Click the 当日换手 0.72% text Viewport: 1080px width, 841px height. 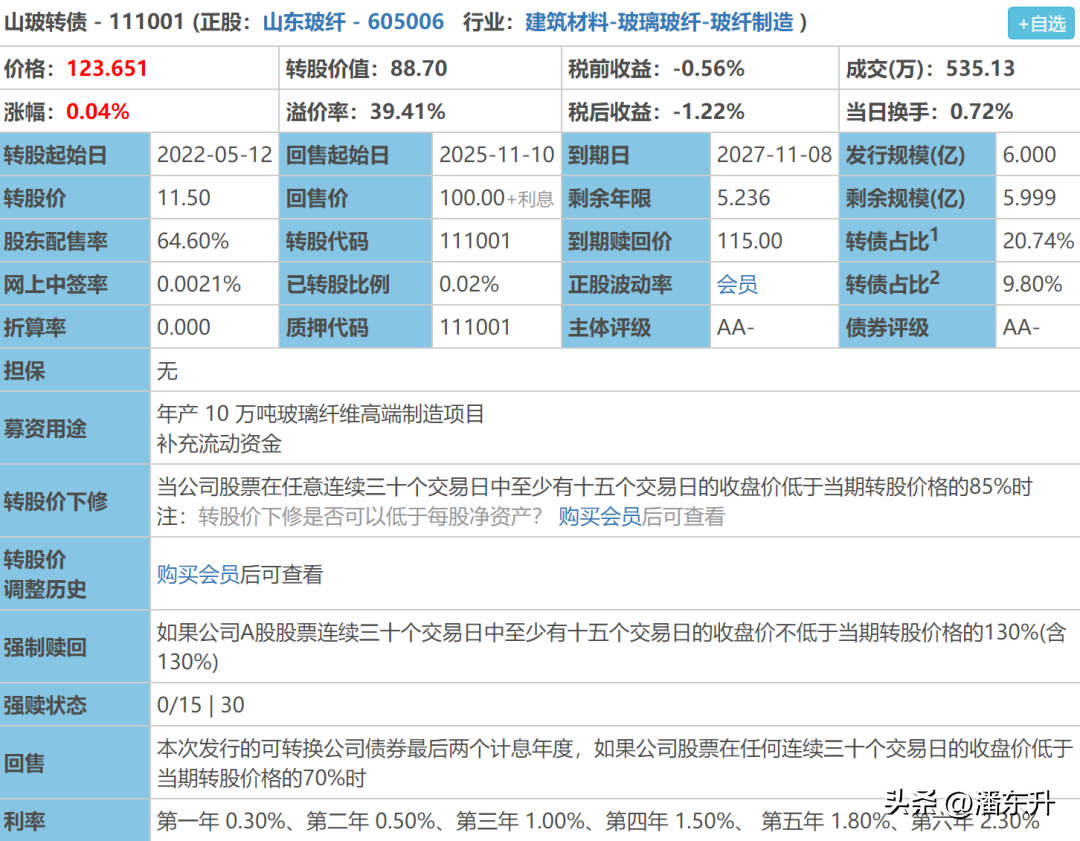point(929,112)
